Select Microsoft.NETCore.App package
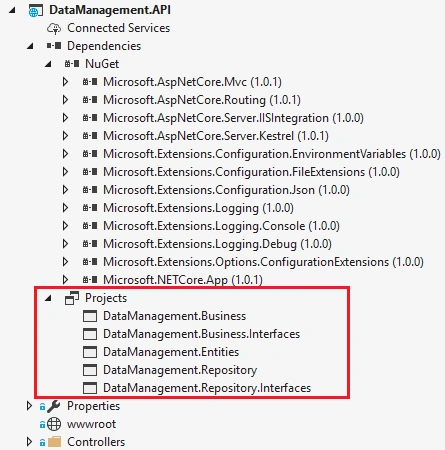The height and width of the screenshot is (450, 445). click(183, 280)
